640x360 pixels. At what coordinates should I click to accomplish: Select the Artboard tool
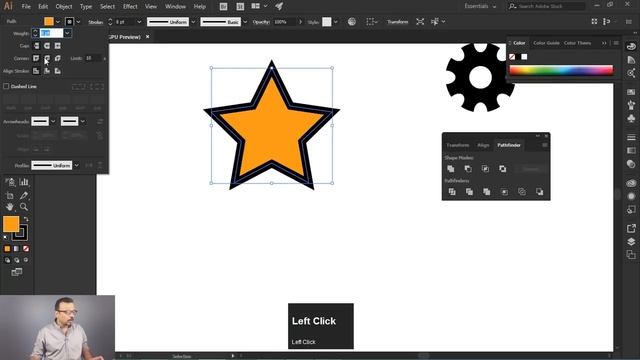[10, 196]
